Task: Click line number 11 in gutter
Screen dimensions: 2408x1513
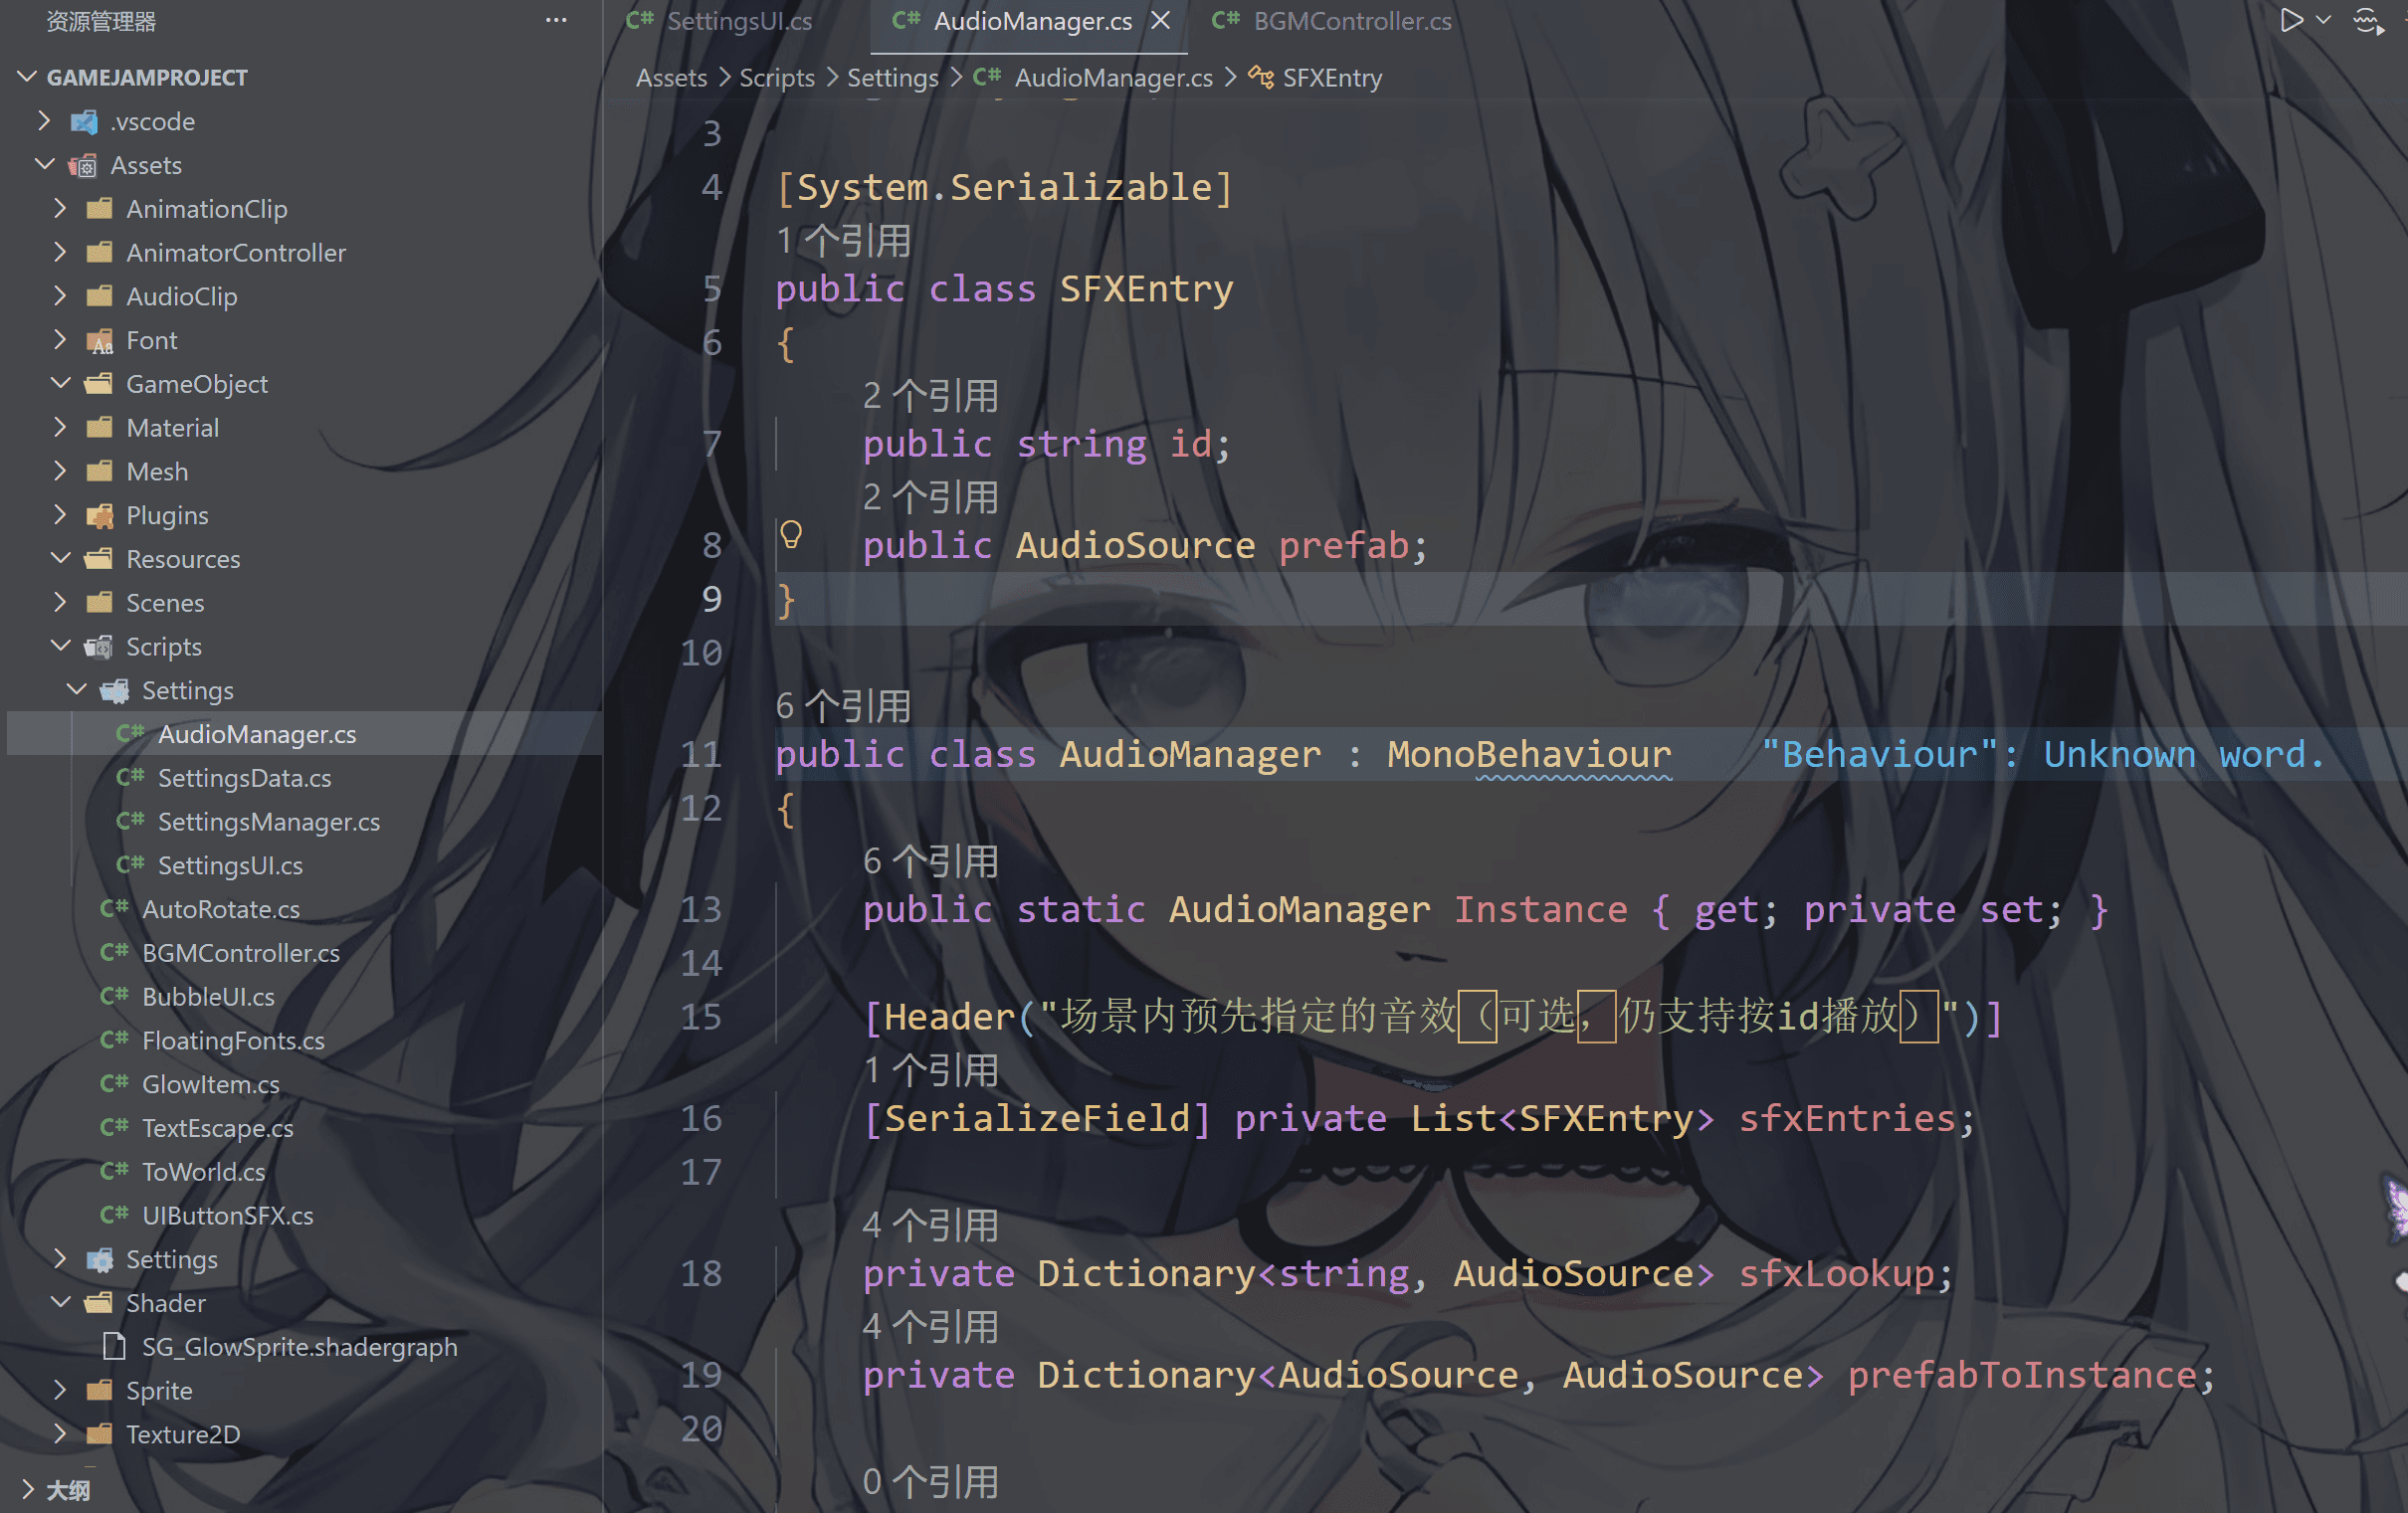Action: point(701,754)
